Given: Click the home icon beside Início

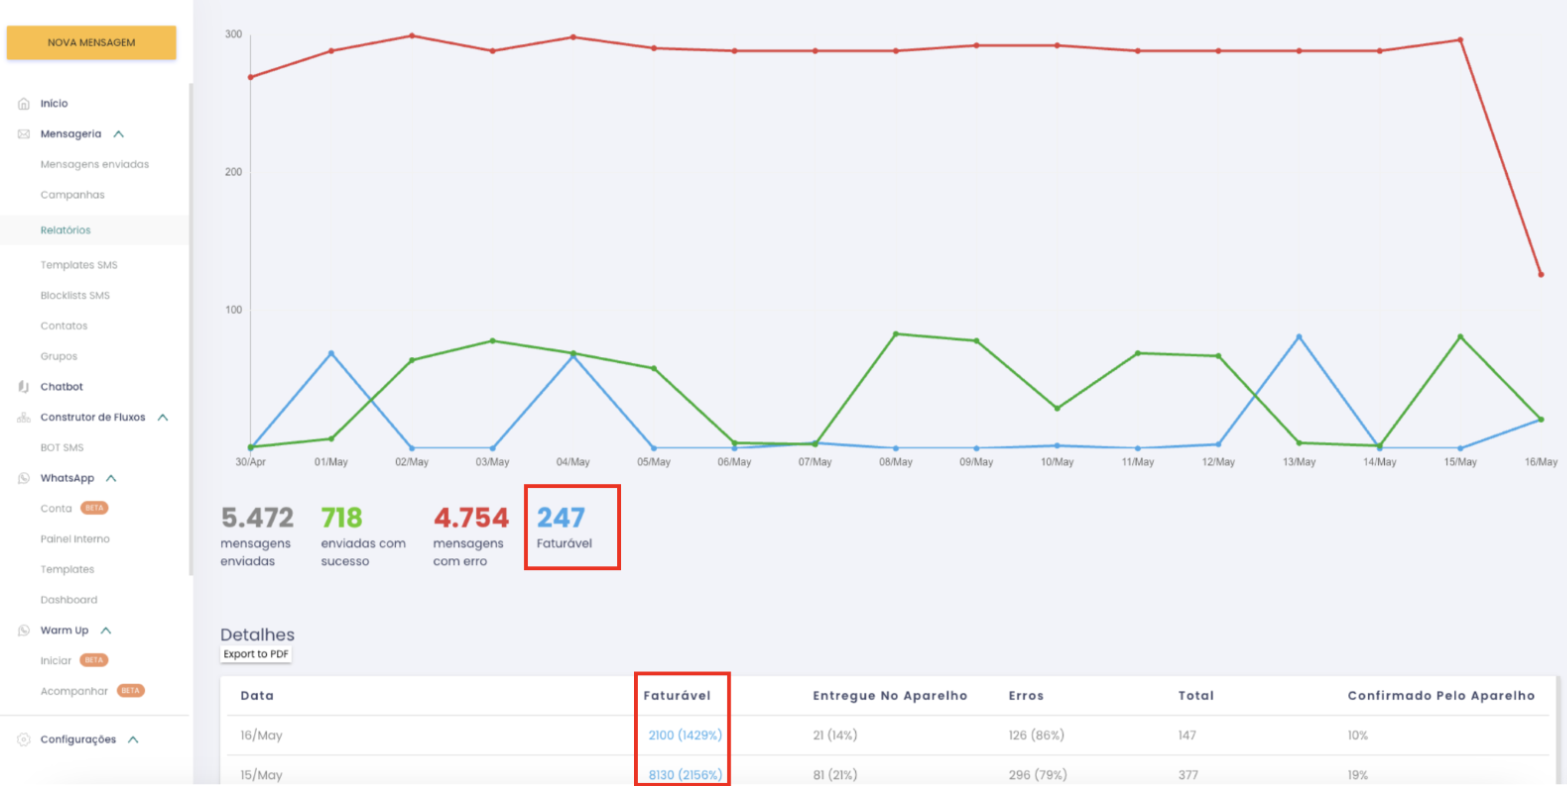Looking at the screenshot, I should (x=24, y=104).
